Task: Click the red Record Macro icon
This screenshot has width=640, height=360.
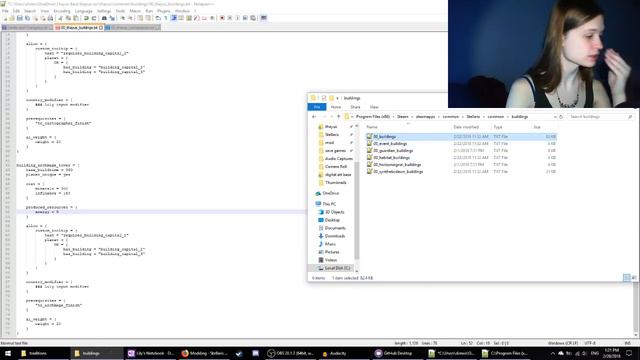Action: [222, 18]
